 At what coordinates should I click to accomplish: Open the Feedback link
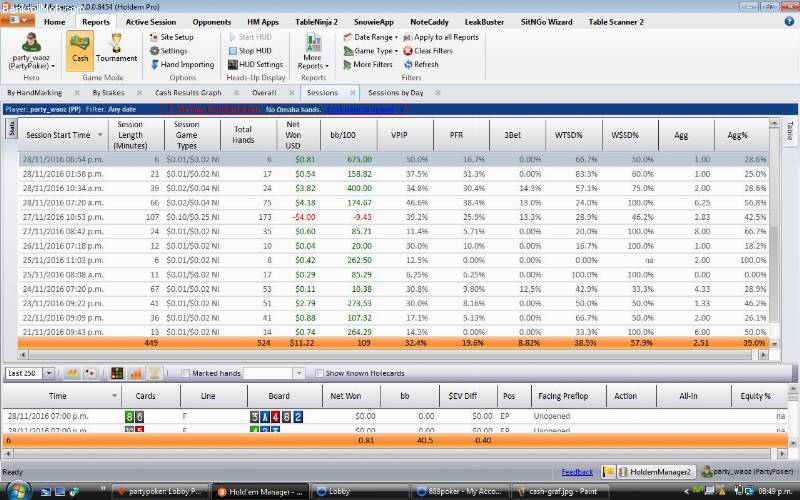[x=577, y=472]
